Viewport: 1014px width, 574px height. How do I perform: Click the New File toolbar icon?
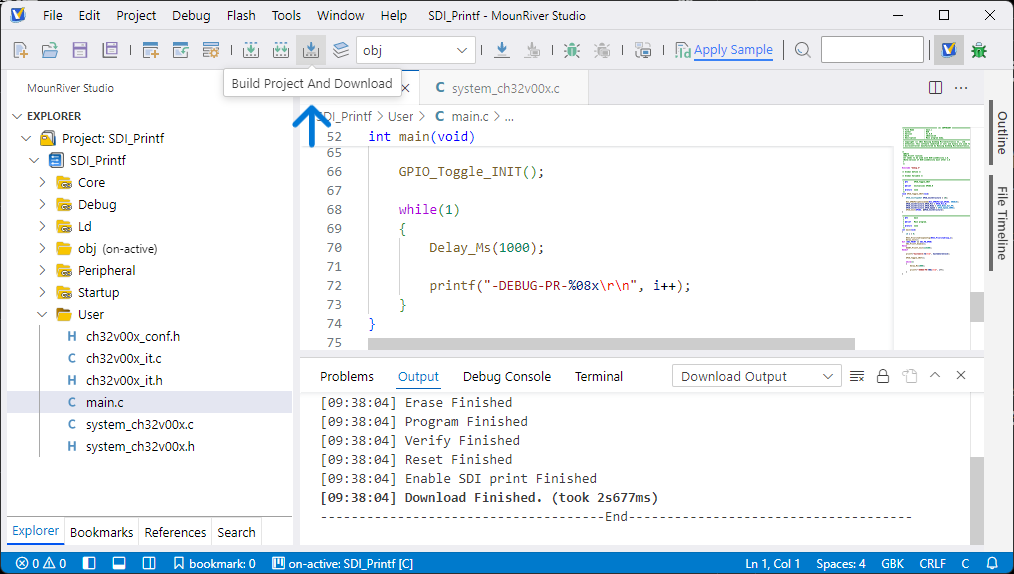(19, 49)
